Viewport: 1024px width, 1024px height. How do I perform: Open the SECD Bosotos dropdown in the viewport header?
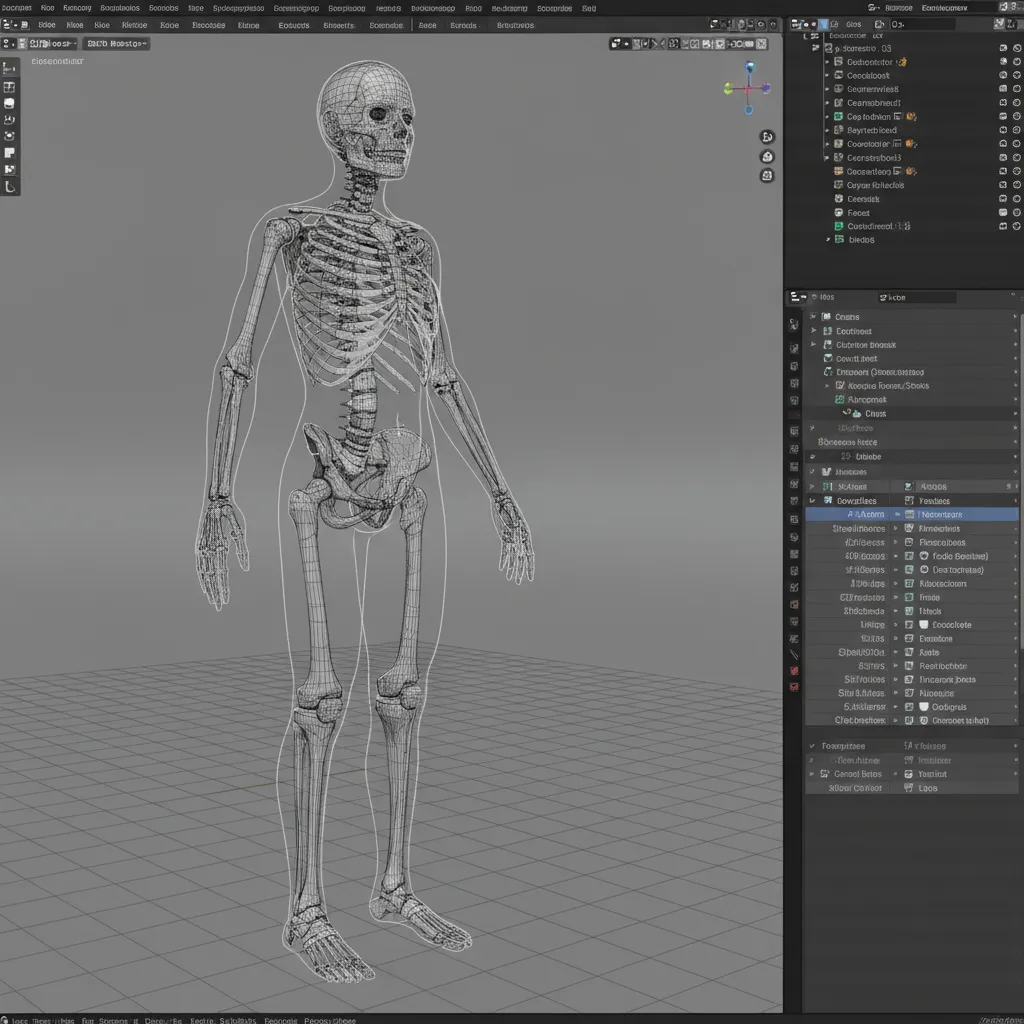tap(116, 44)
